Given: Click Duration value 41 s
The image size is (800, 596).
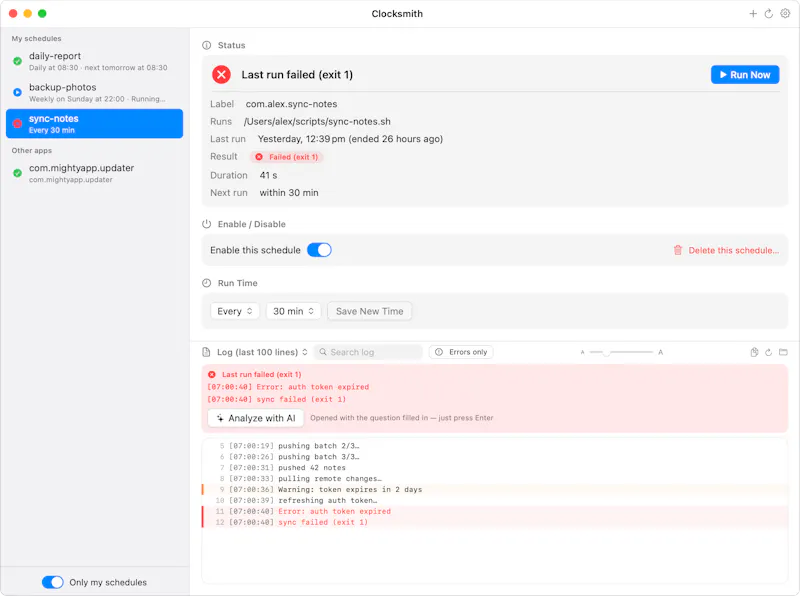Looking at the screenshot, I should pyautogui.click(x=268, y=175).
